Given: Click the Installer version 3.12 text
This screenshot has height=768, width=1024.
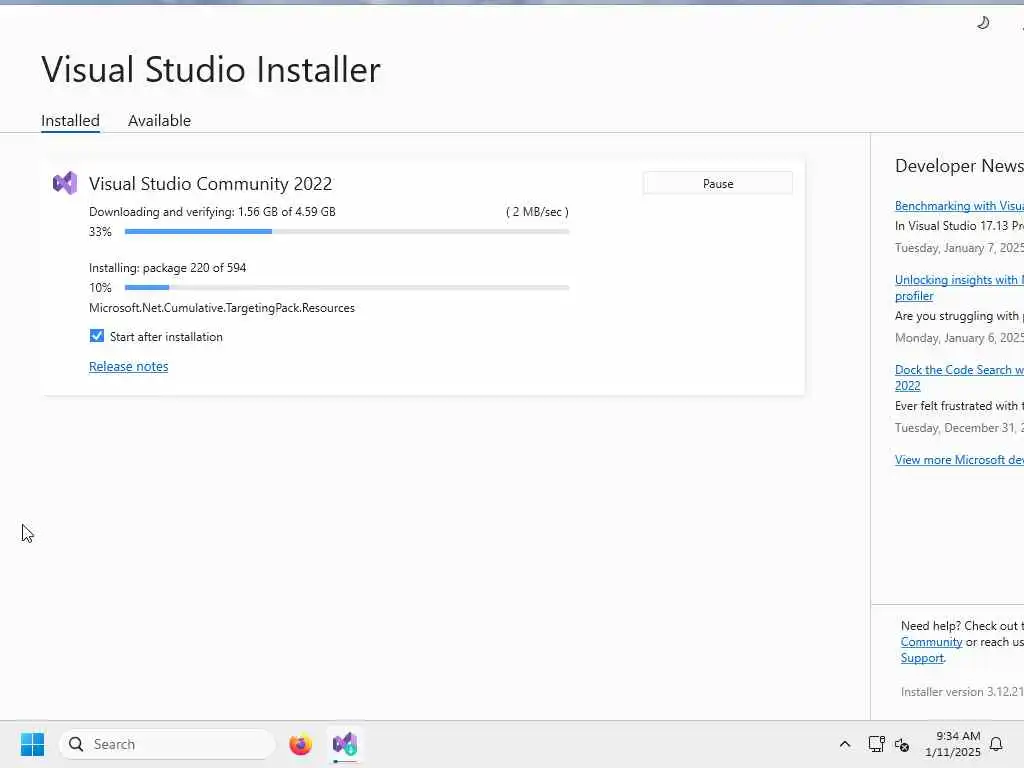Looking at the screenshot, I should click(x=962, y=692).
